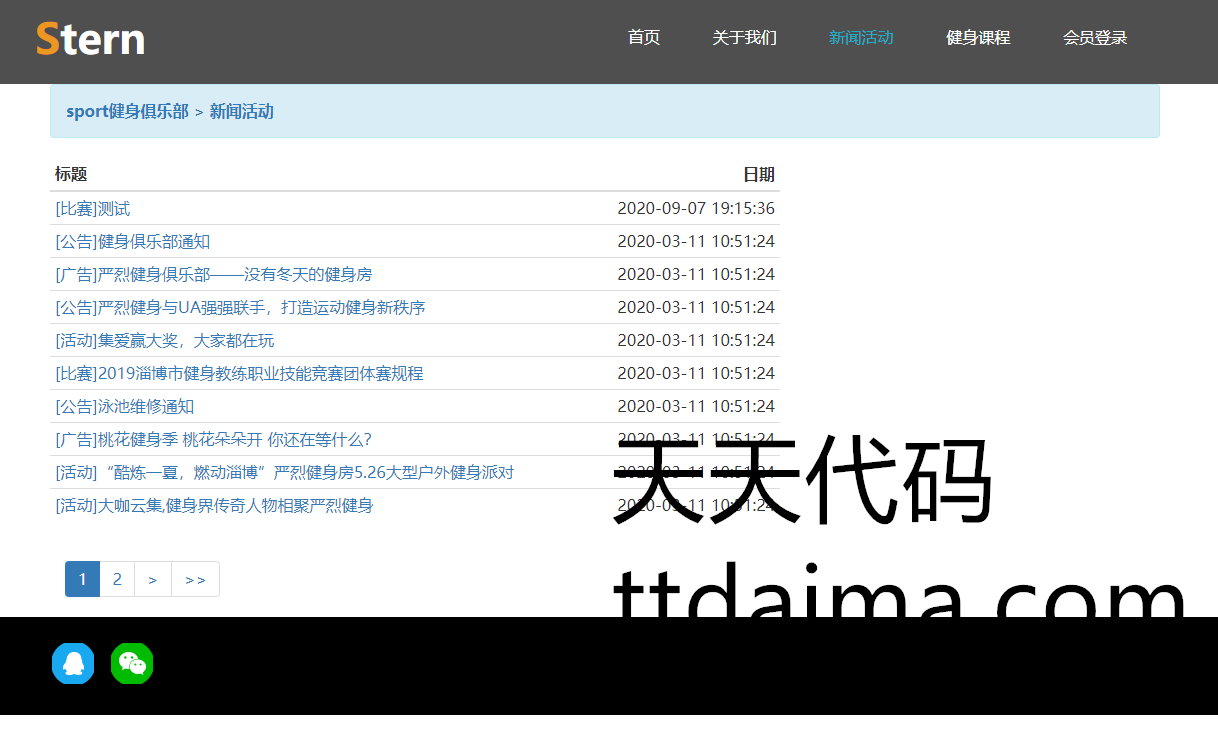
Task: Open the 会员登录 page
Action: (1095, 38)
